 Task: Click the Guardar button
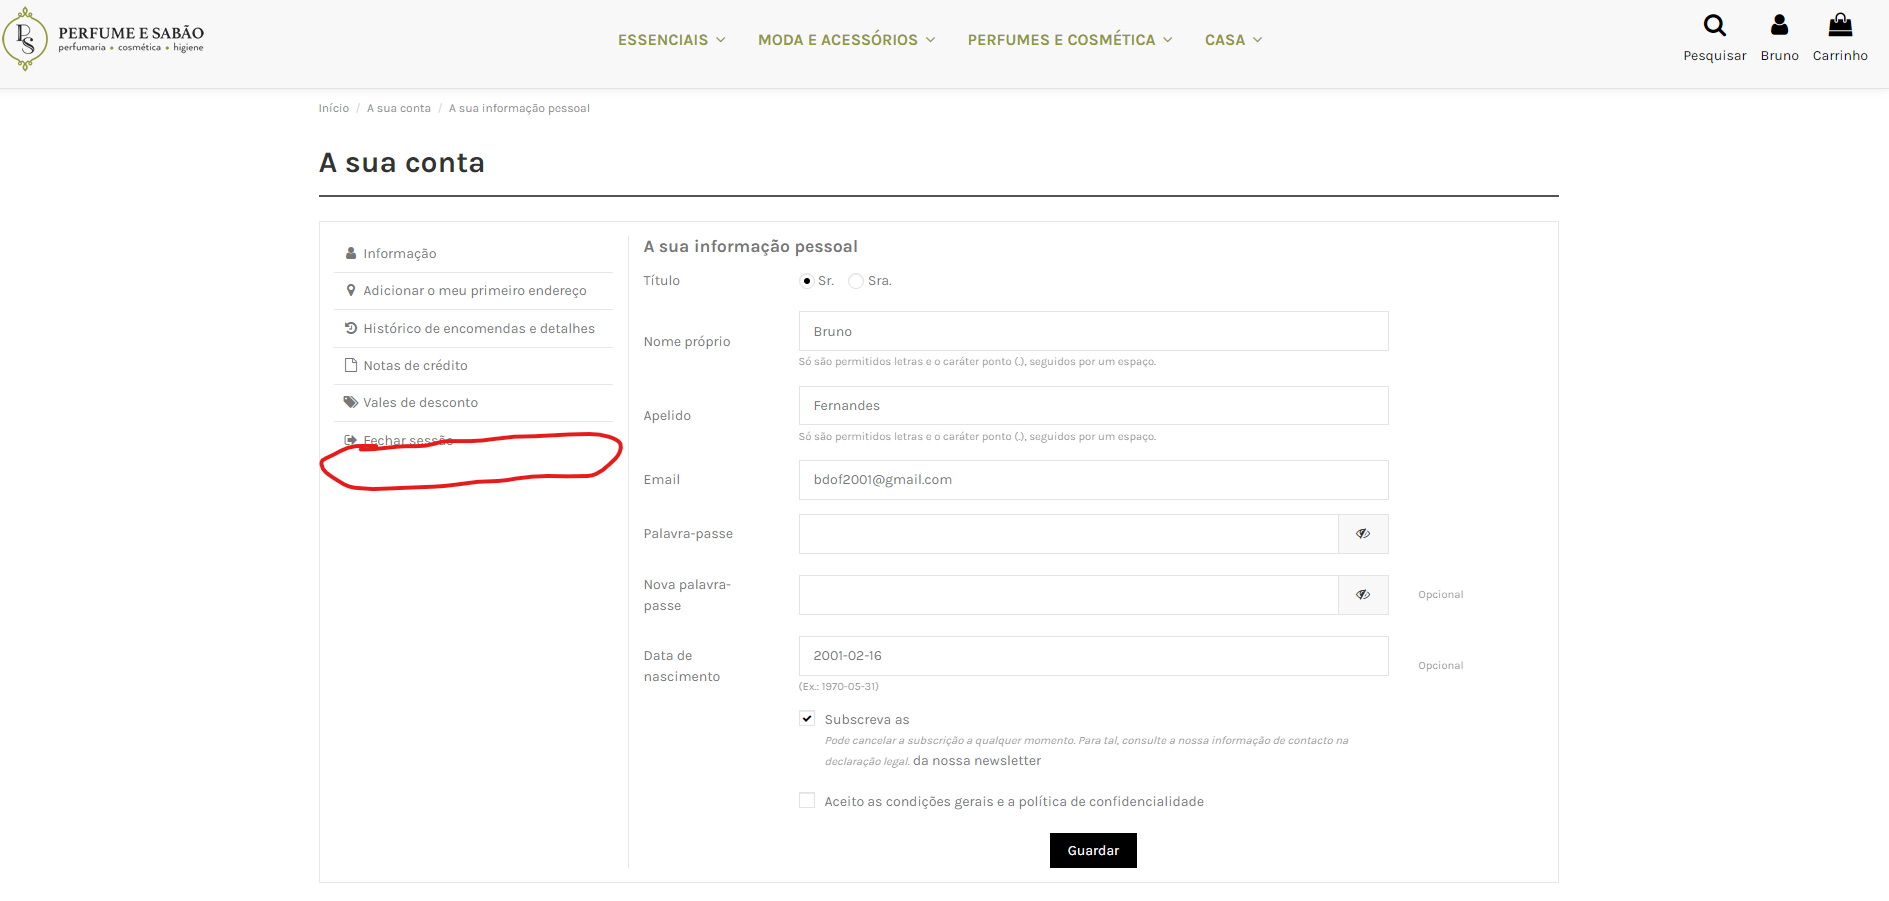(1093, 850)
